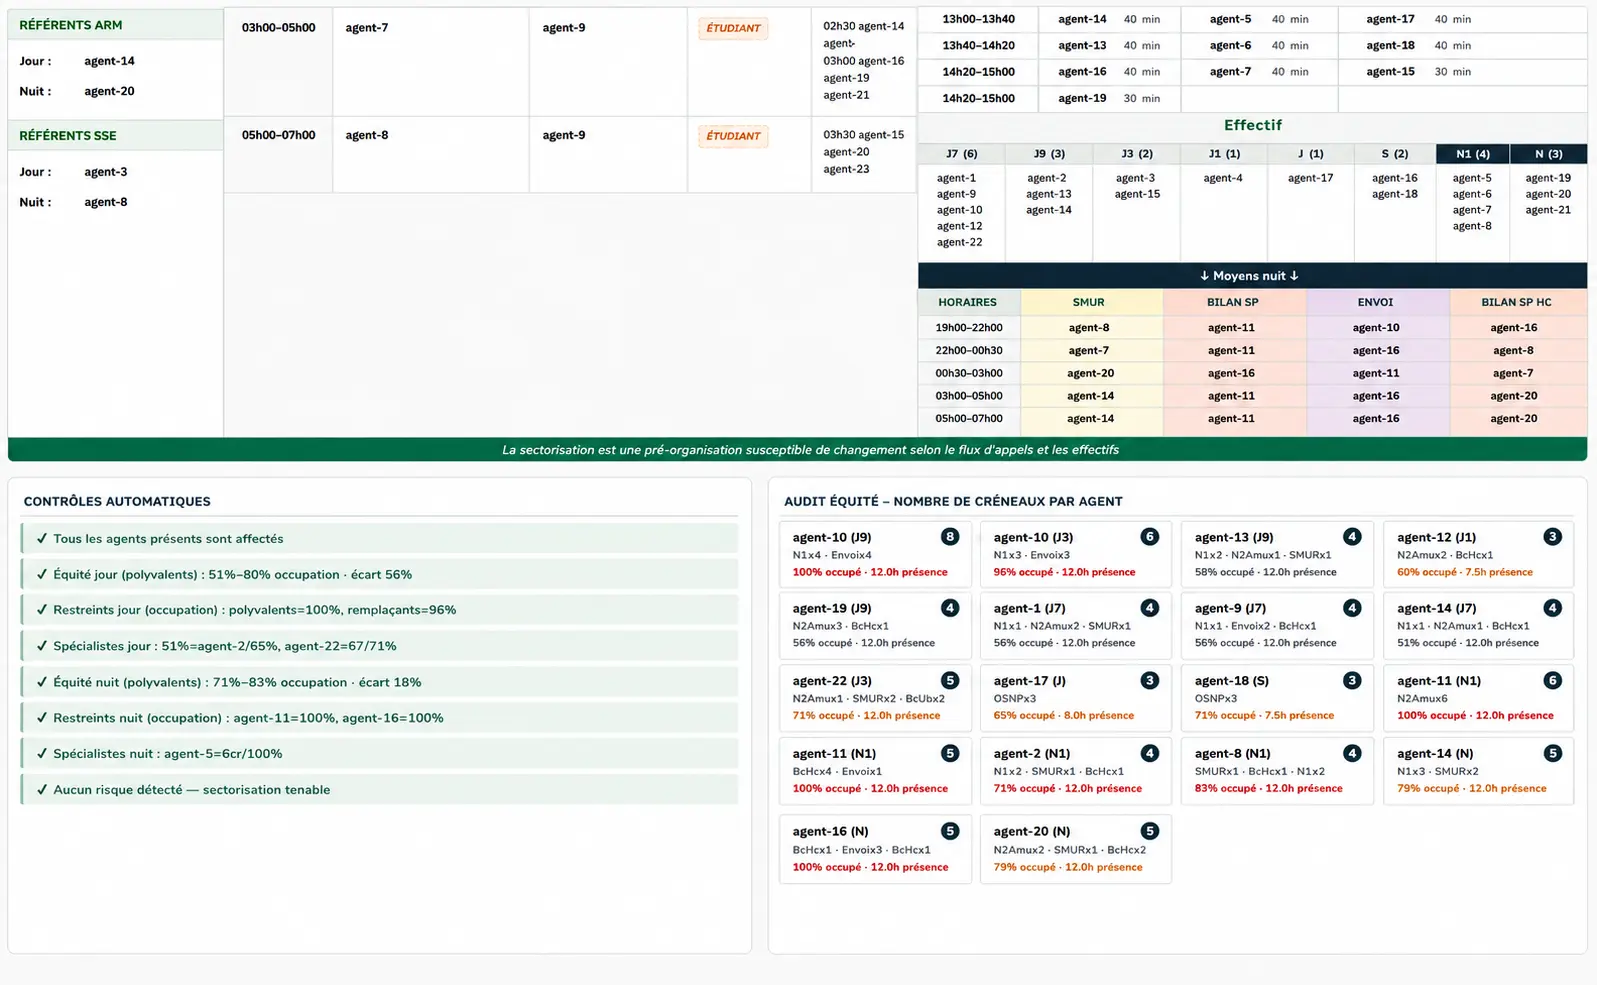
Task: Click the green sectorisation notice banner
Action: [797, 450]
